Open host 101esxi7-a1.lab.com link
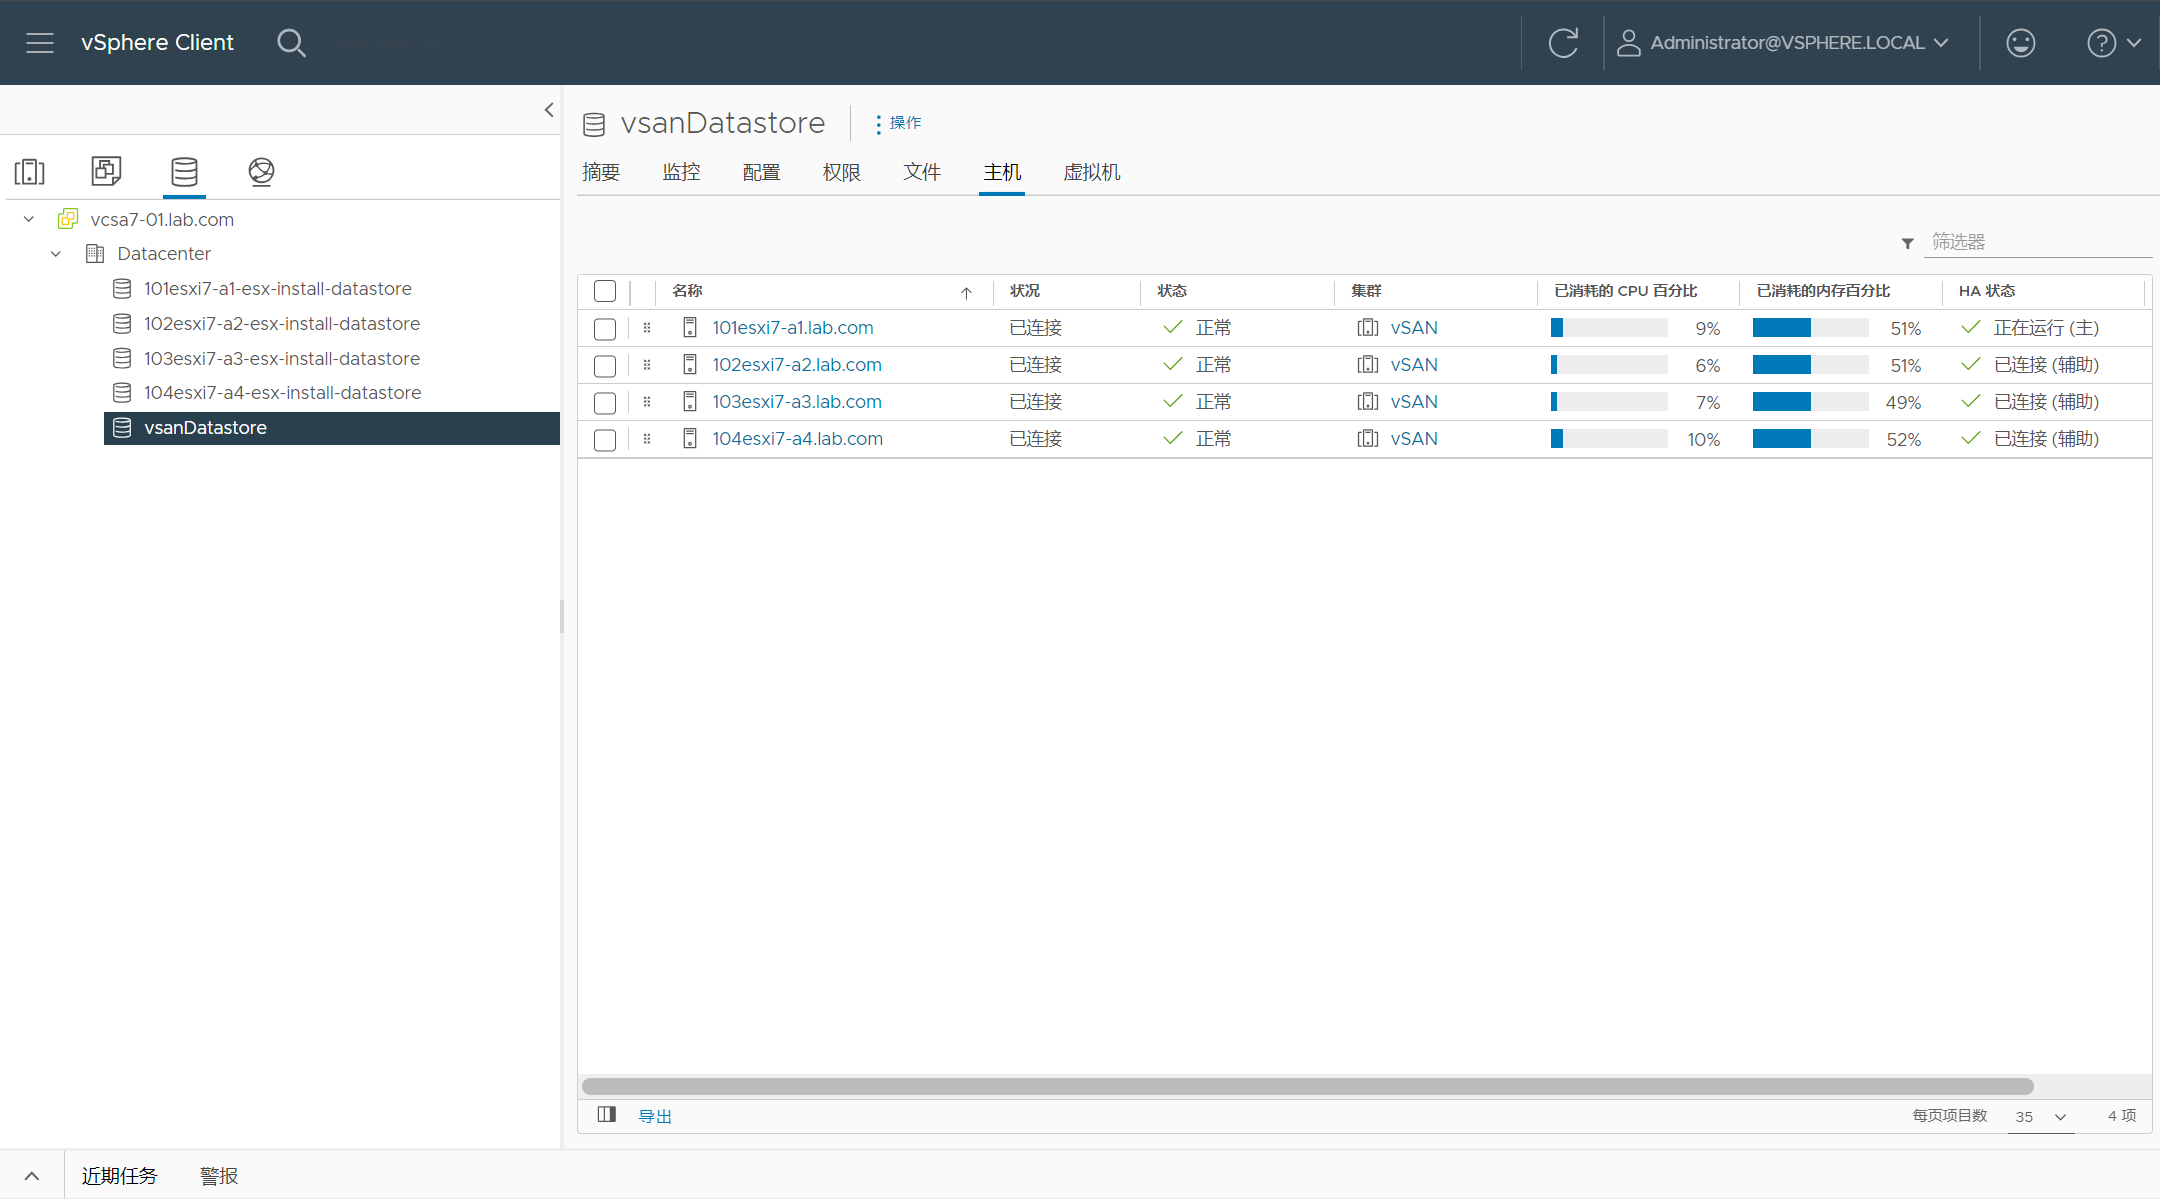Viewport: 2160px width, 1199px height. point(793,328)
